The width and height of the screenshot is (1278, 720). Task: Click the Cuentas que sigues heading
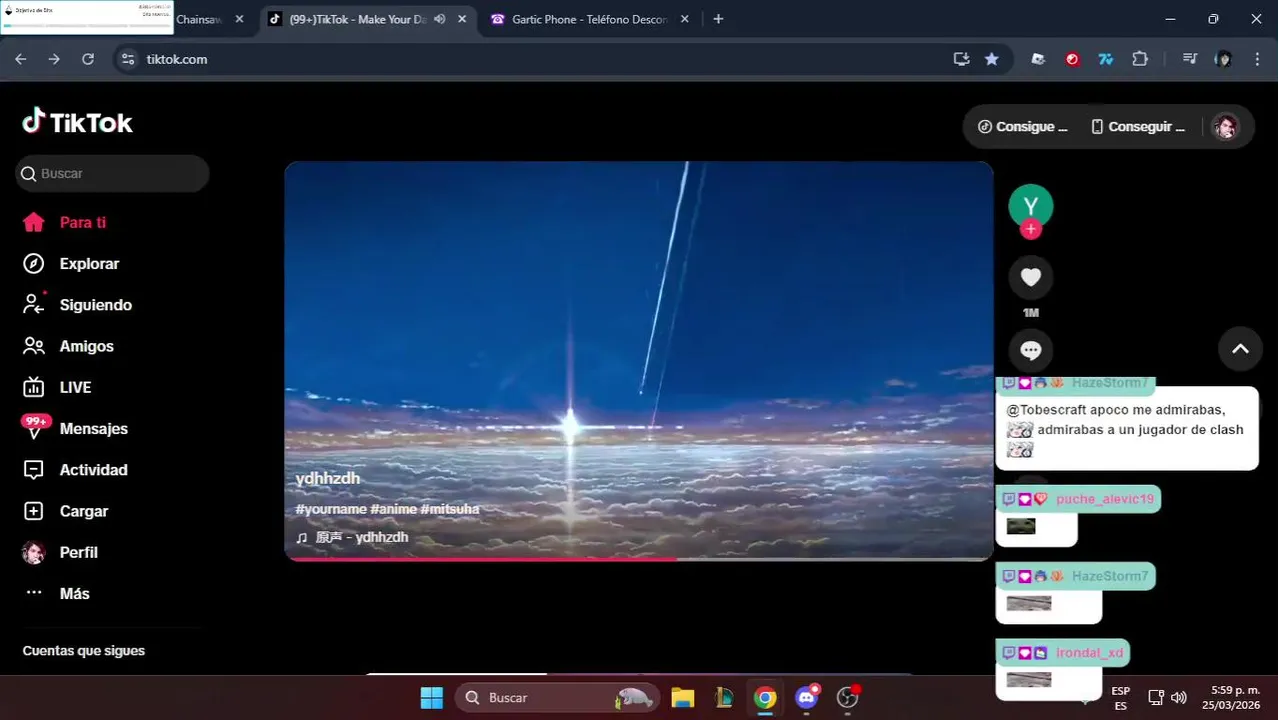click(x=84, y=651)
